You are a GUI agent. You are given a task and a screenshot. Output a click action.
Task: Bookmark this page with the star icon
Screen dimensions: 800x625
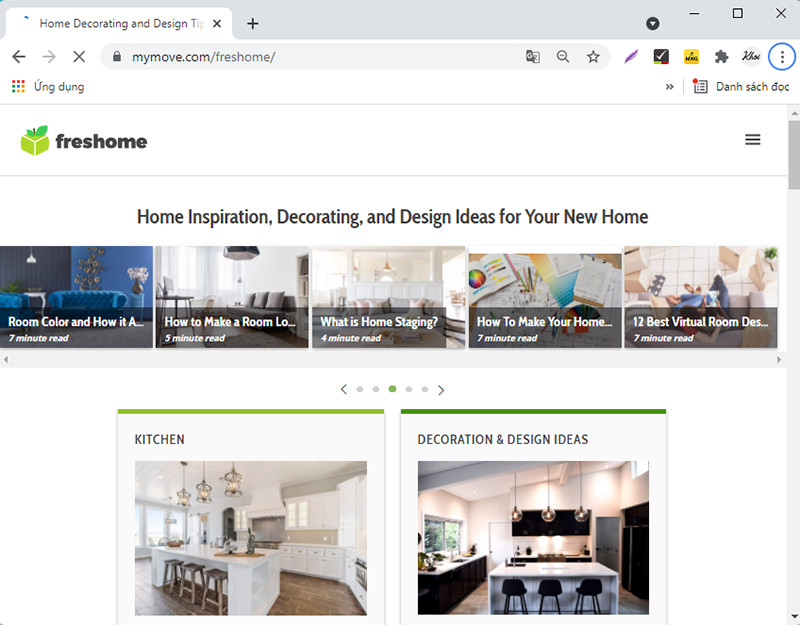[593, 57]
